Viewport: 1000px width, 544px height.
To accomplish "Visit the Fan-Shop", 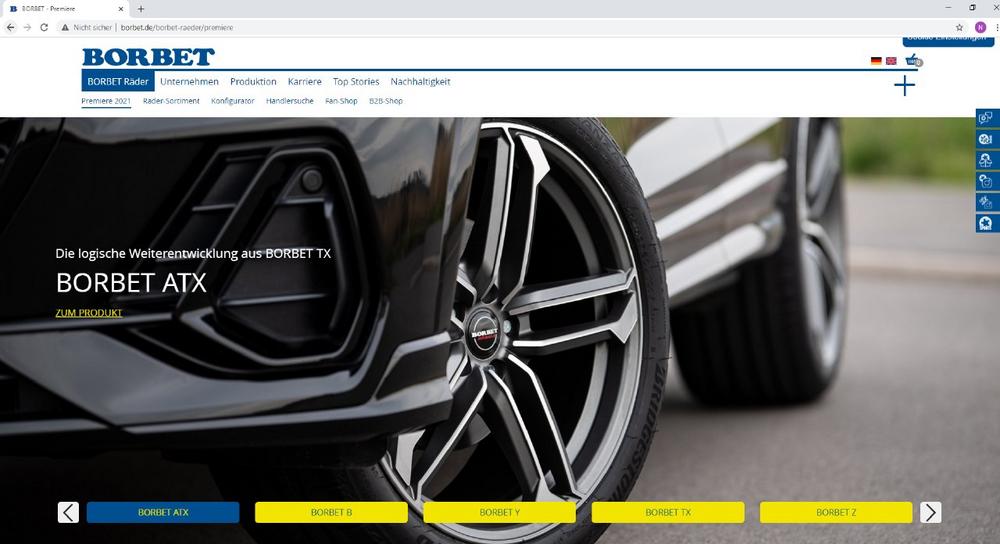I will pos(341,101).
